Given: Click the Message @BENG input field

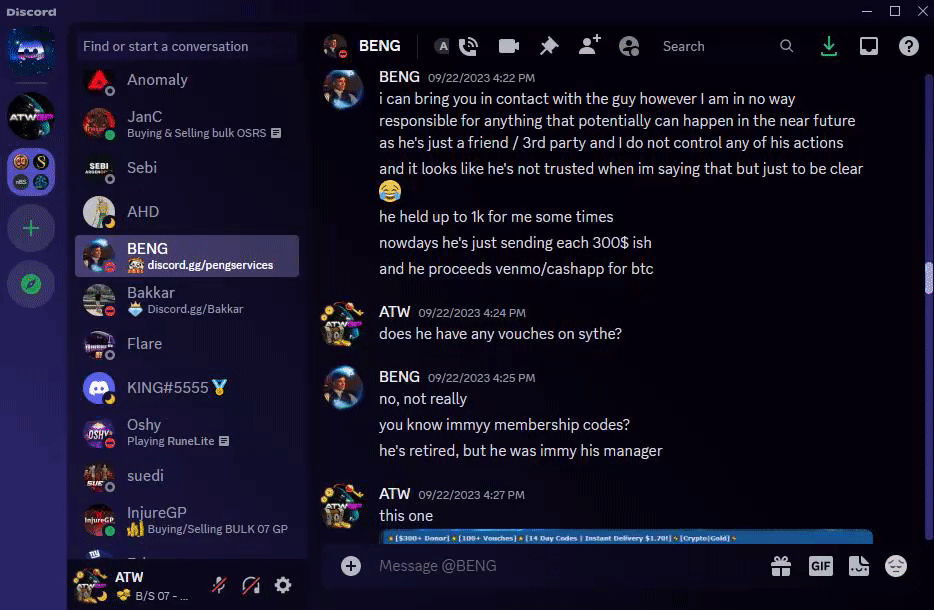Looking at the screenshot, I should pyautogui.click(x=566, y=566).
